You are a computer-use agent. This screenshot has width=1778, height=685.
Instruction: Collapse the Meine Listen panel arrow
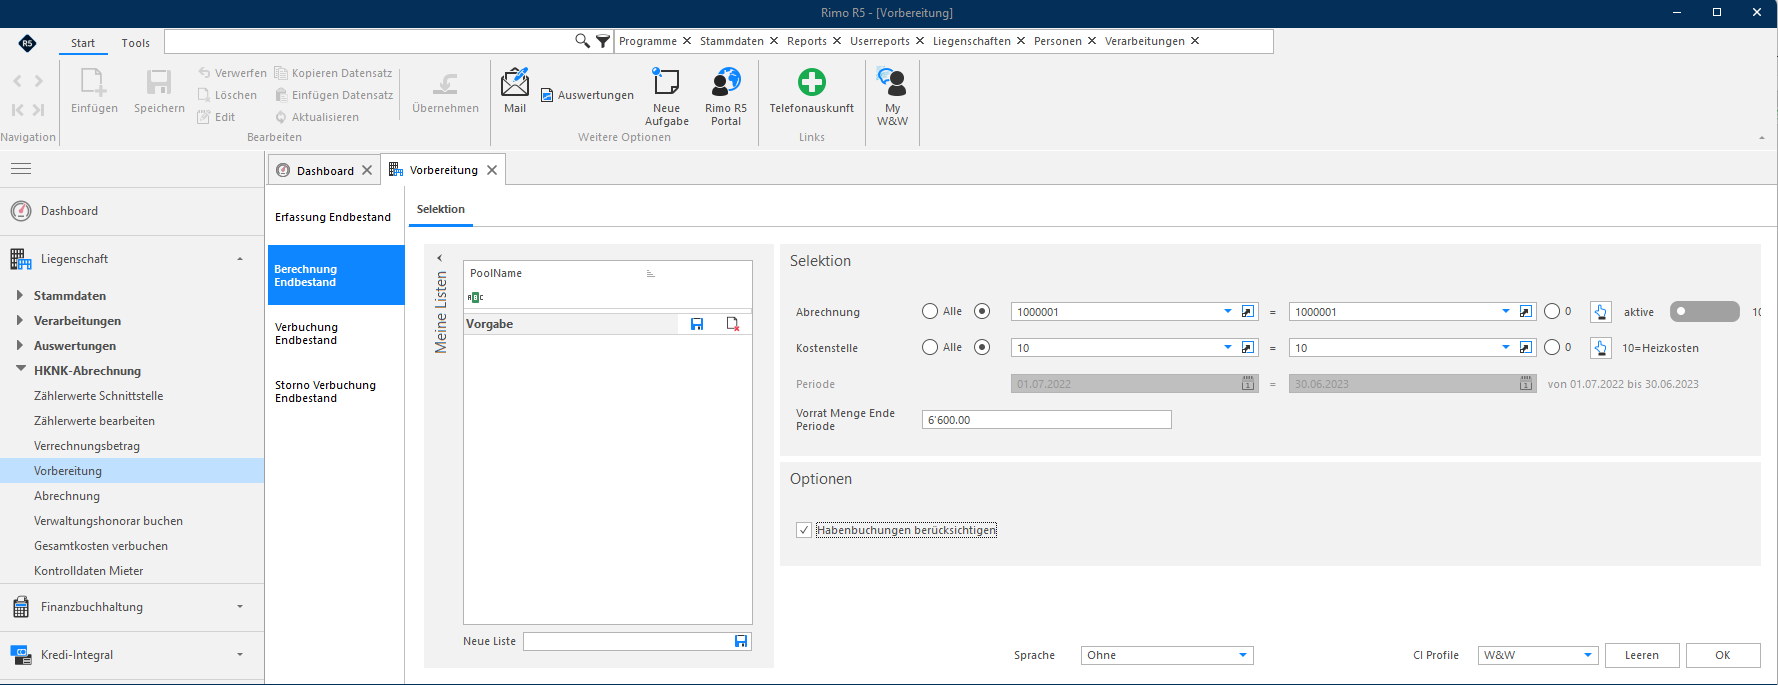[x=439, y=258]
